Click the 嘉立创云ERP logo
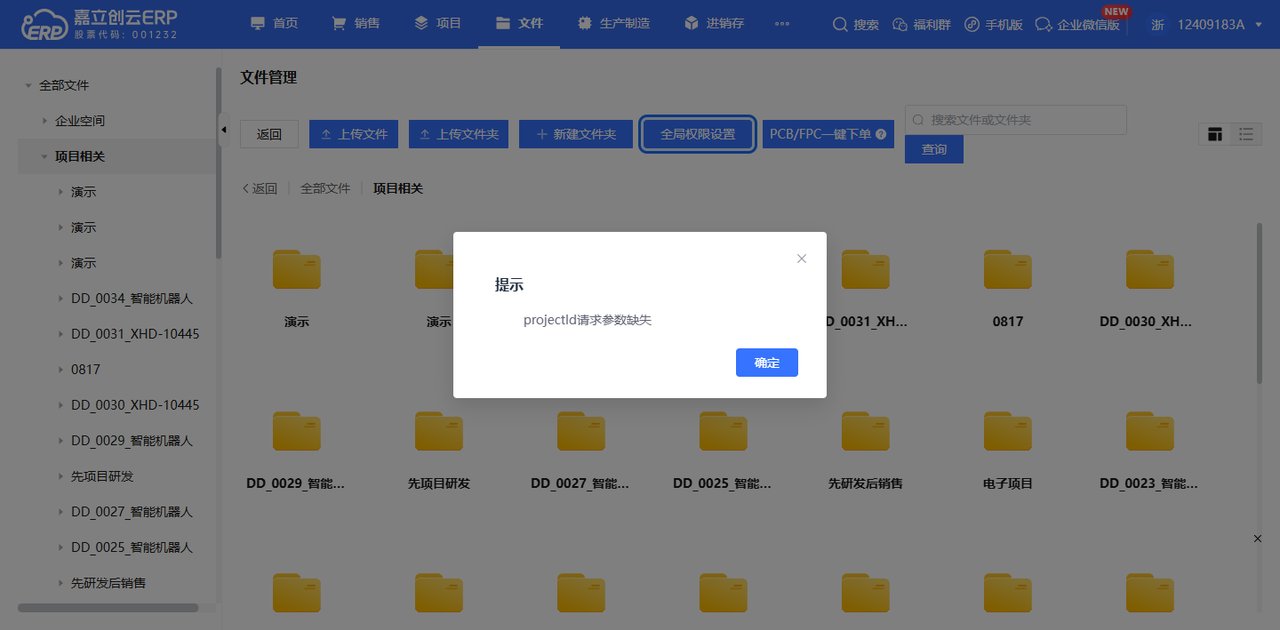 99,24
